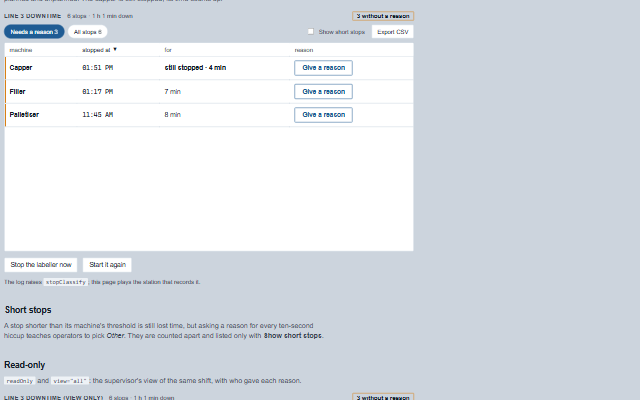Image resolution: width=640 pixels, height=400 pixels.
Task: Select the 'Needs a reason 3' filter tab
Action: point(34,32)
